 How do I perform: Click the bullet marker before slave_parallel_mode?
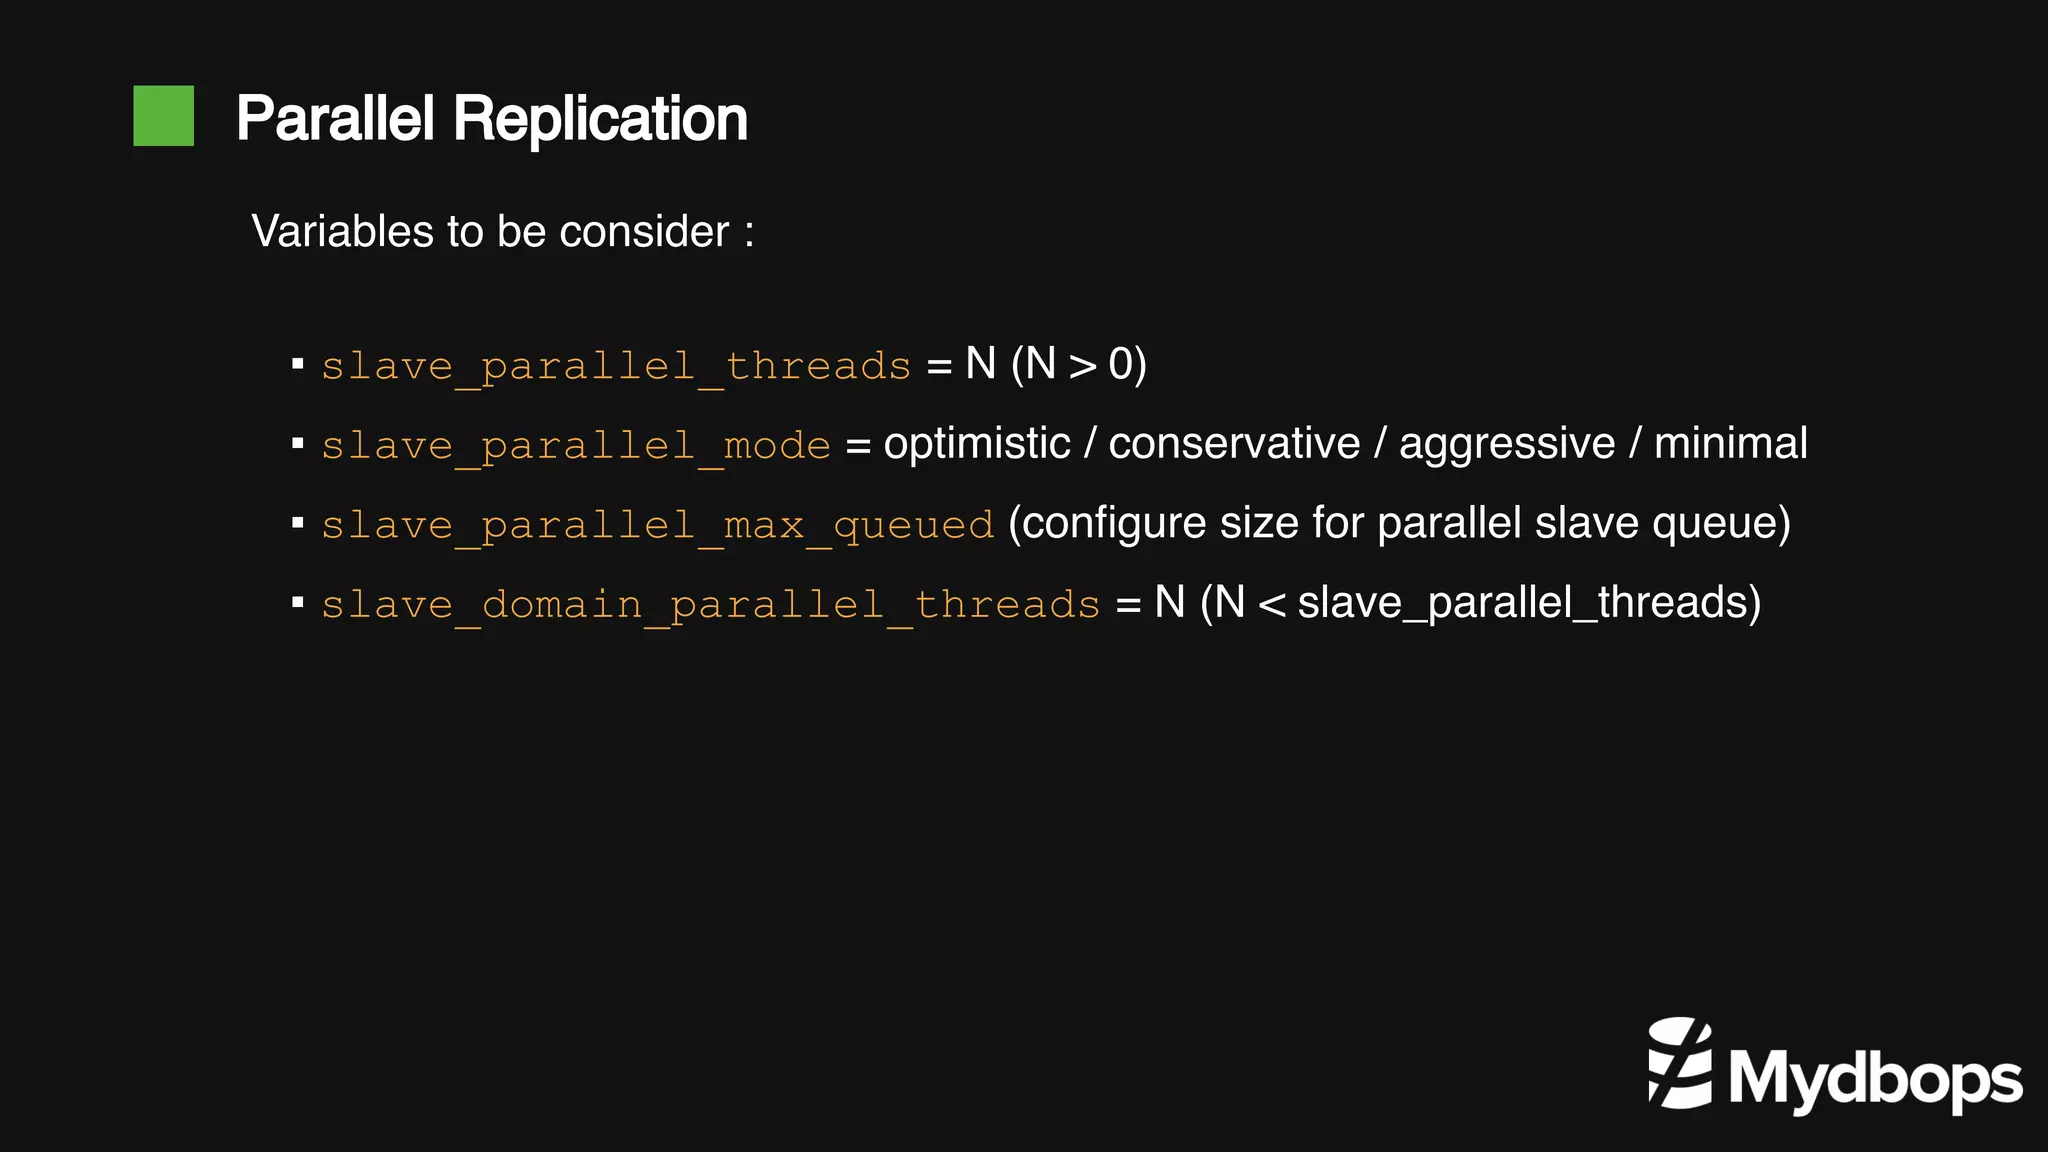(298, 443)
